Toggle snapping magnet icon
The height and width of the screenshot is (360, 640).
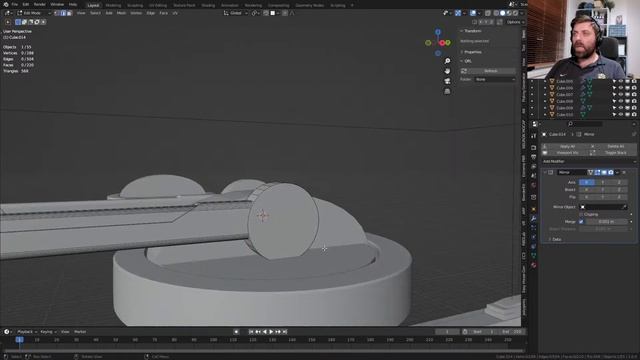pos(266,13)
